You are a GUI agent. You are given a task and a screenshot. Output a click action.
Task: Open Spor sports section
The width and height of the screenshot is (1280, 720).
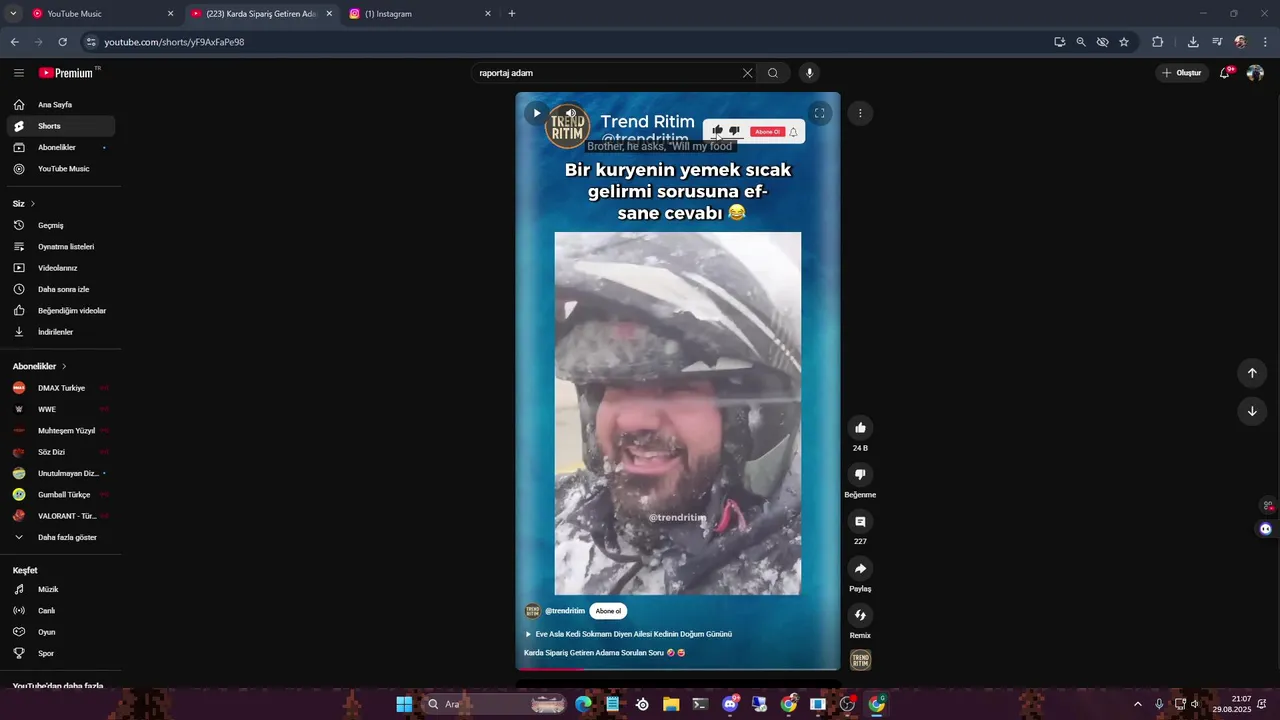point(61,654)
